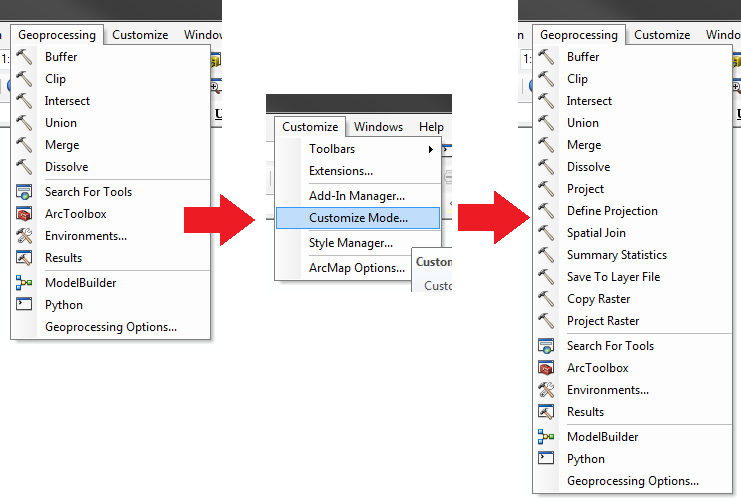Image resolution: width=741 pixels, height=501 pixels.
Task: Launch the Add-In Manager... entry
Action: click(x=357, y=196)
